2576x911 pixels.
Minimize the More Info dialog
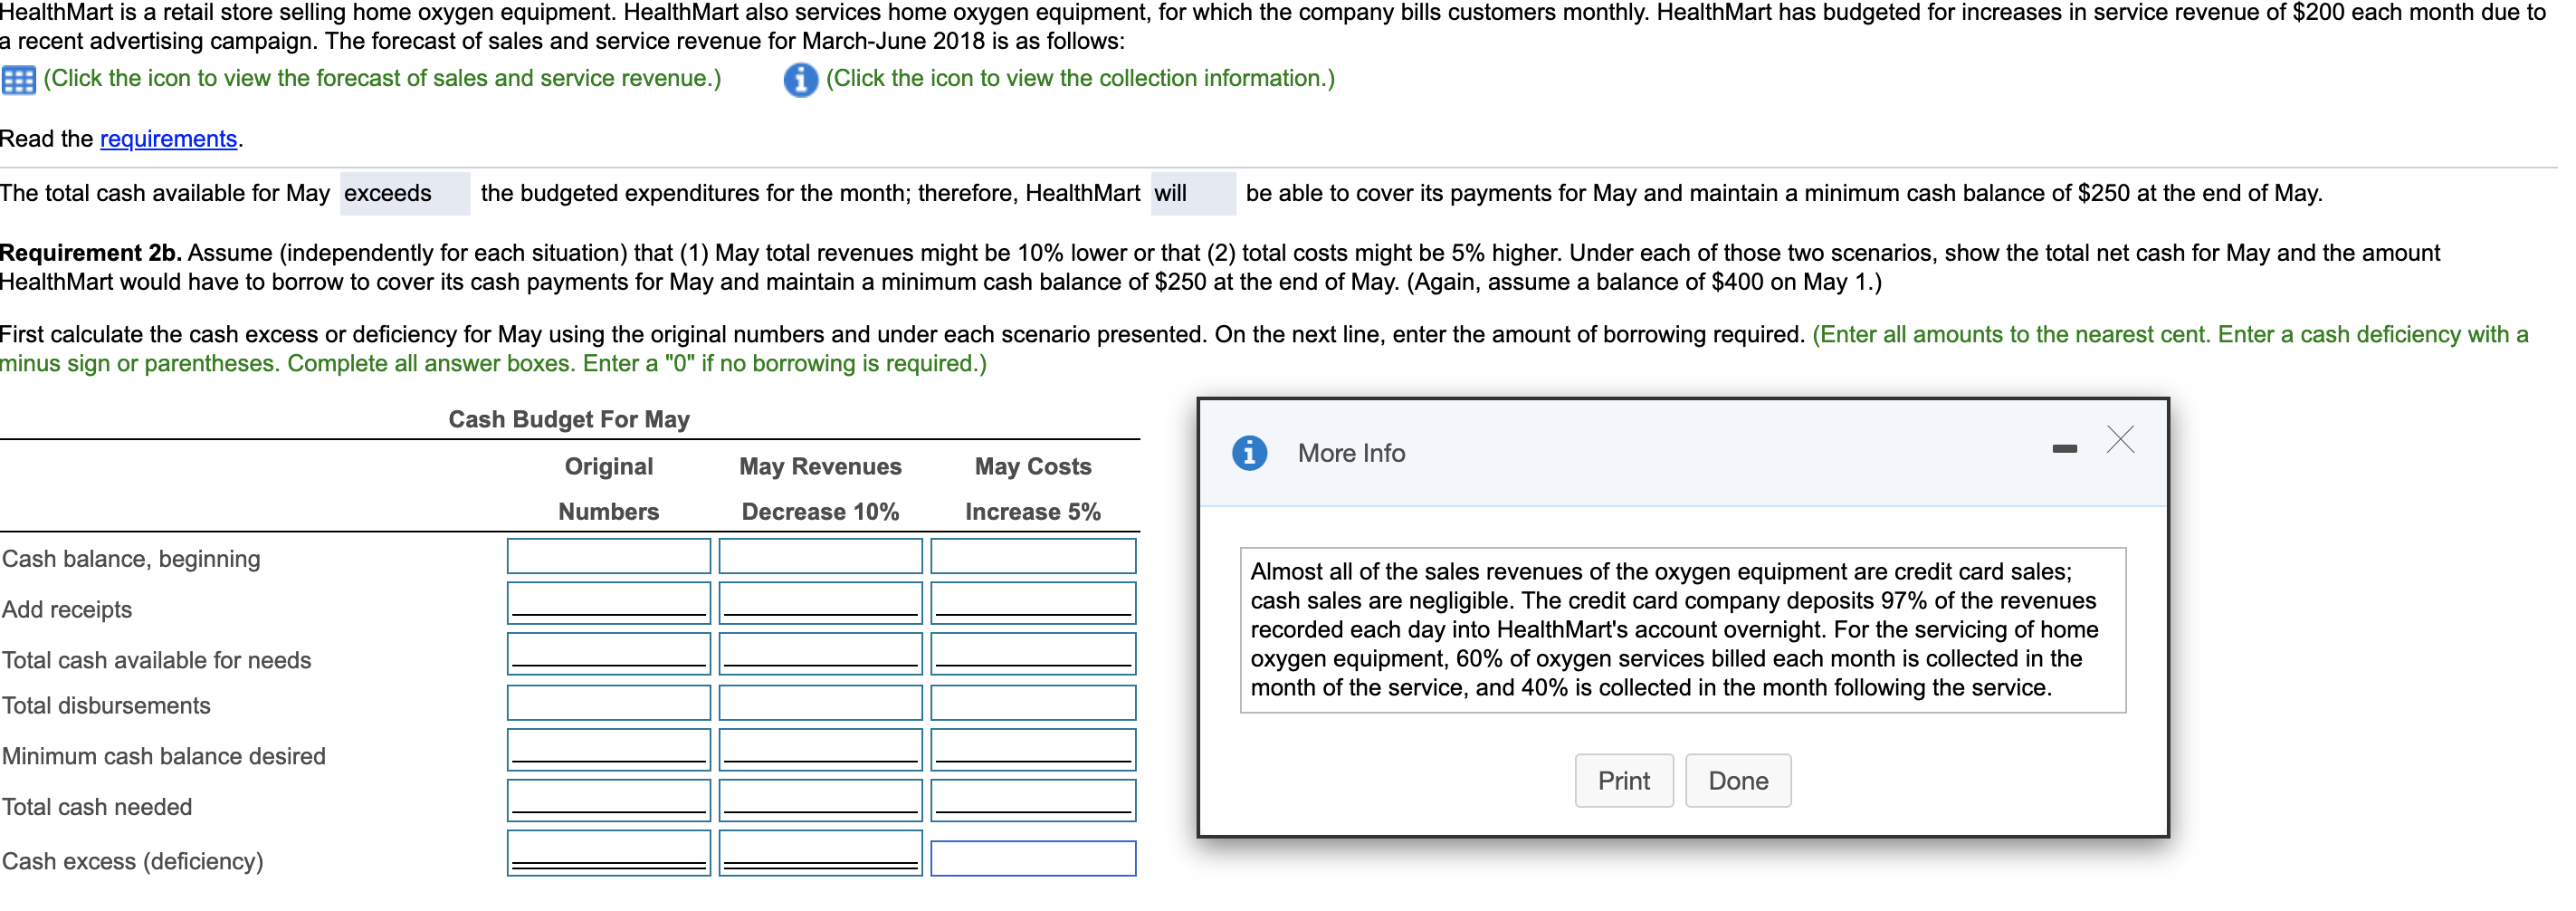tap(2064, 449)
